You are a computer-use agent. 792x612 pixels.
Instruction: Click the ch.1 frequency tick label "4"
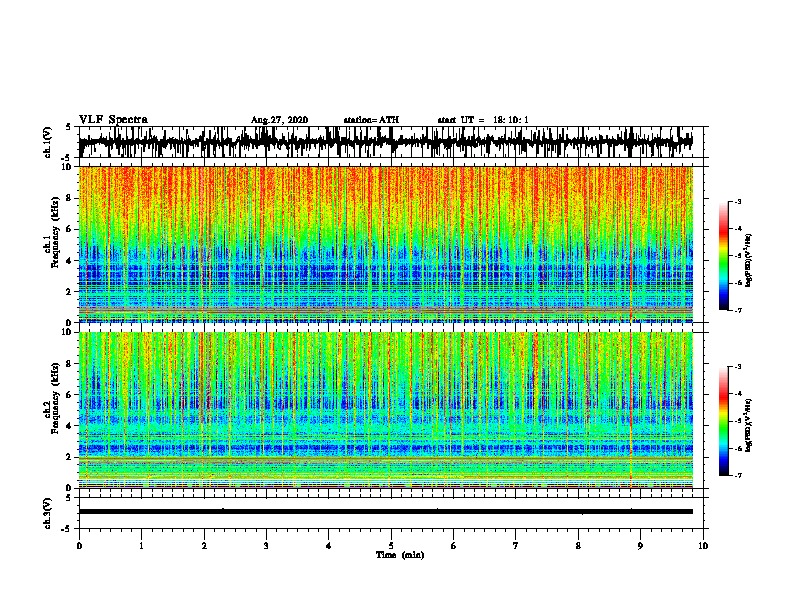coord(70,261)
